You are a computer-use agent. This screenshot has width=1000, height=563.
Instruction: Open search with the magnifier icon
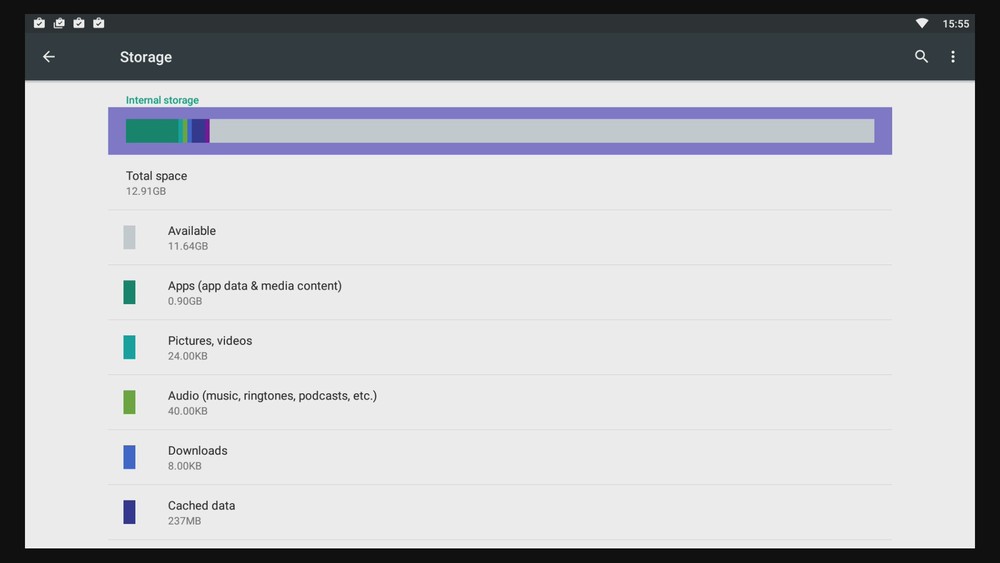[x=921, y=57]
